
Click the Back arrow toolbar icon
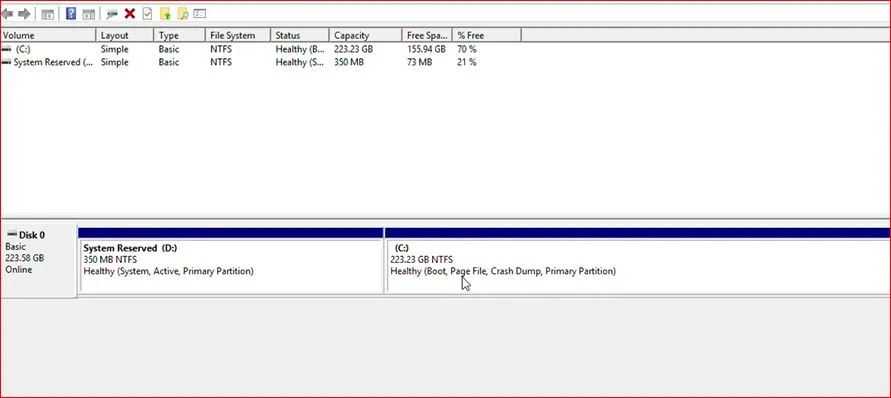pyautogui.click(x=7, y=14)
